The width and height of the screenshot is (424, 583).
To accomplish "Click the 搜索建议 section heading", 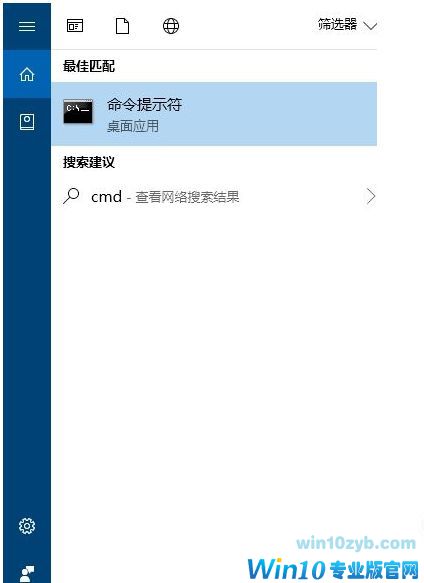I will point(89,162).
